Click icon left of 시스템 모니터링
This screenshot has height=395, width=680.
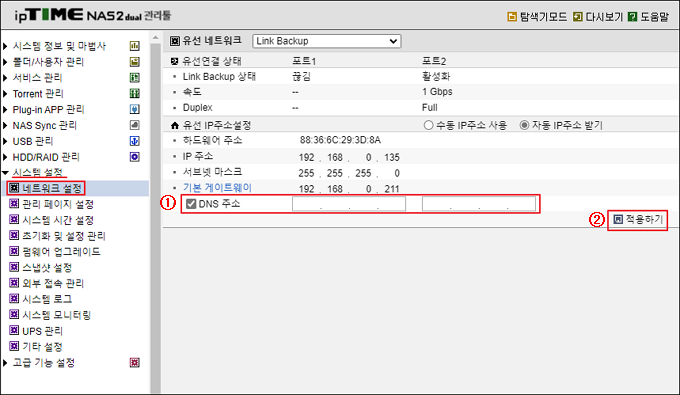[x=14, y=315]
